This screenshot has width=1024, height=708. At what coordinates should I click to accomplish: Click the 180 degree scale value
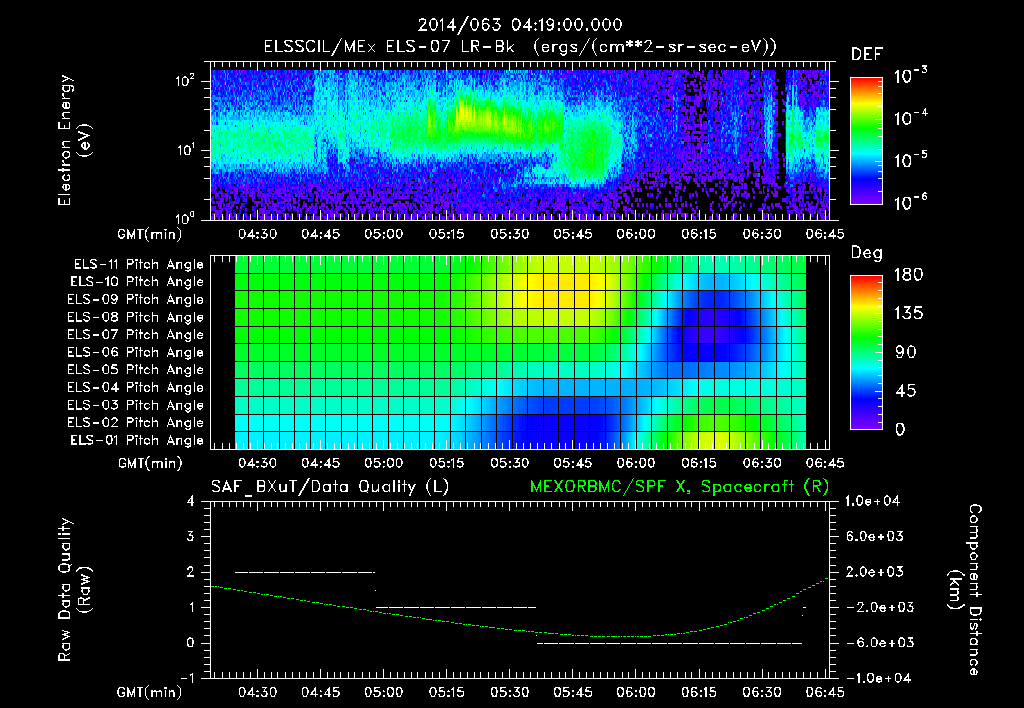908,275
